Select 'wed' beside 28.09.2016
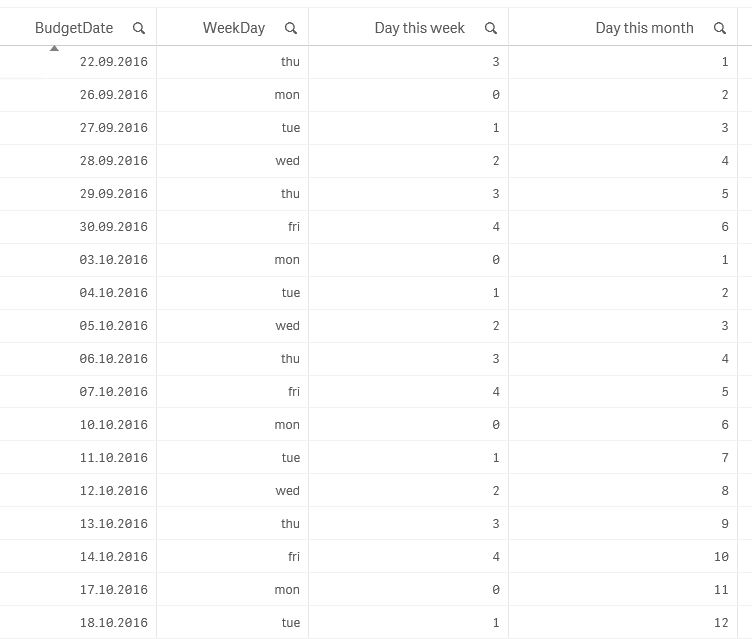The height and width of the screenshot is (639, 752). pos(287,161)
